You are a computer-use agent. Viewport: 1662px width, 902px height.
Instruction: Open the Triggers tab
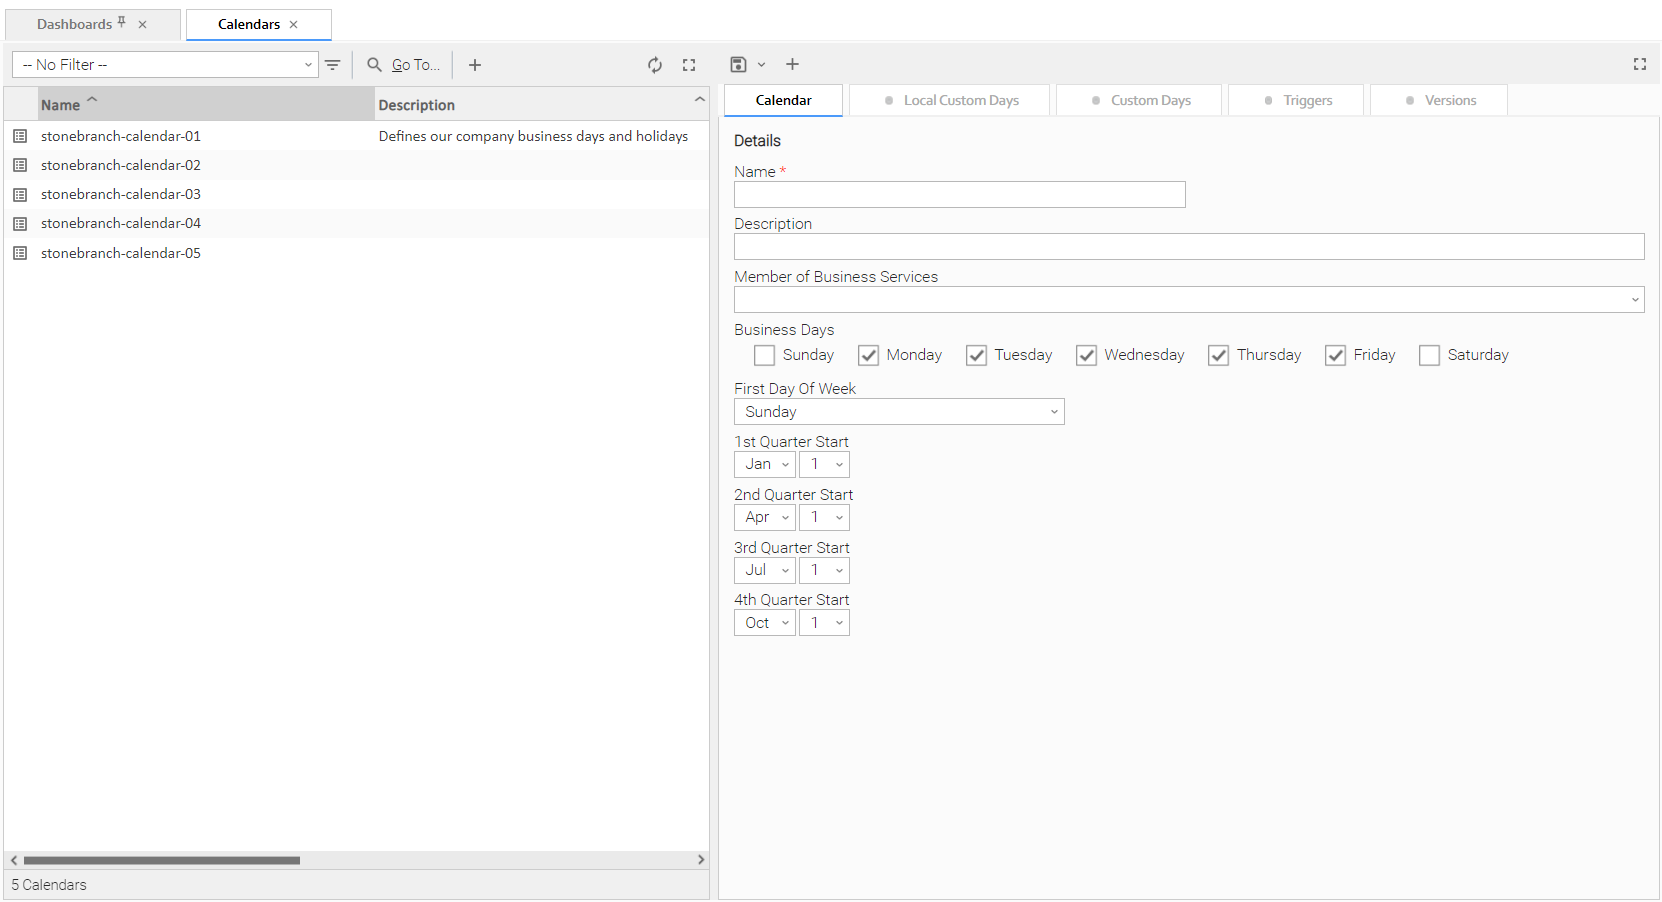[x=1297, y=101]
